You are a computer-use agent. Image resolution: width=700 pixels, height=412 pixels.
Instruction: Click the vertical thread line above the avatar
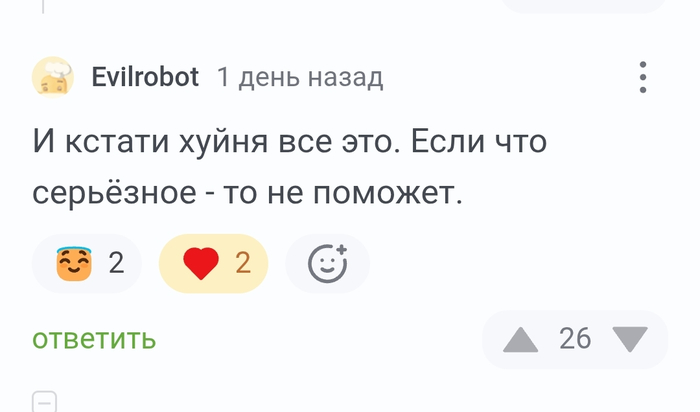point(45,6)
